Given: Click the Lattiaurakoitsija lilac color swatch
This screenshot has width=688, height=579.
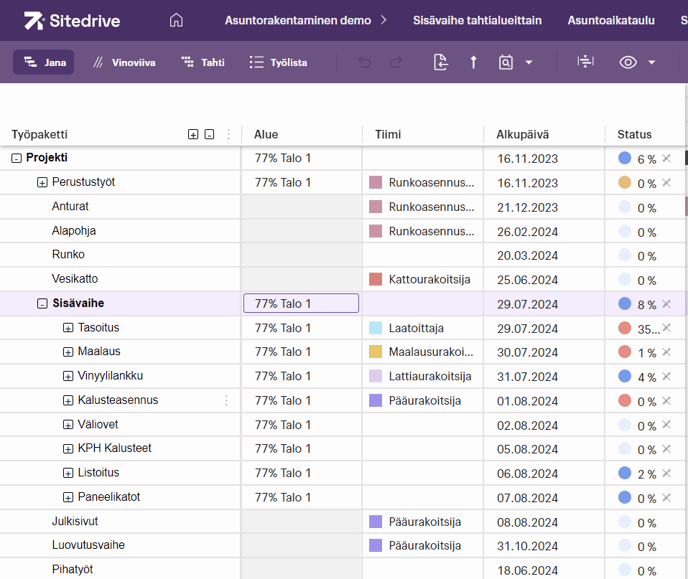Looking at the screenshot, I should click(375, 376).
